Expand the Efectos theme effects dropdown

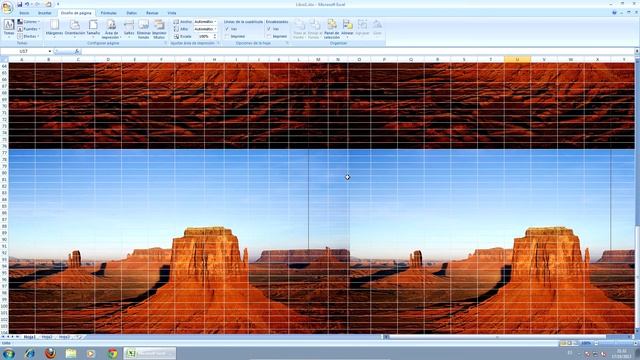(29, 36)
